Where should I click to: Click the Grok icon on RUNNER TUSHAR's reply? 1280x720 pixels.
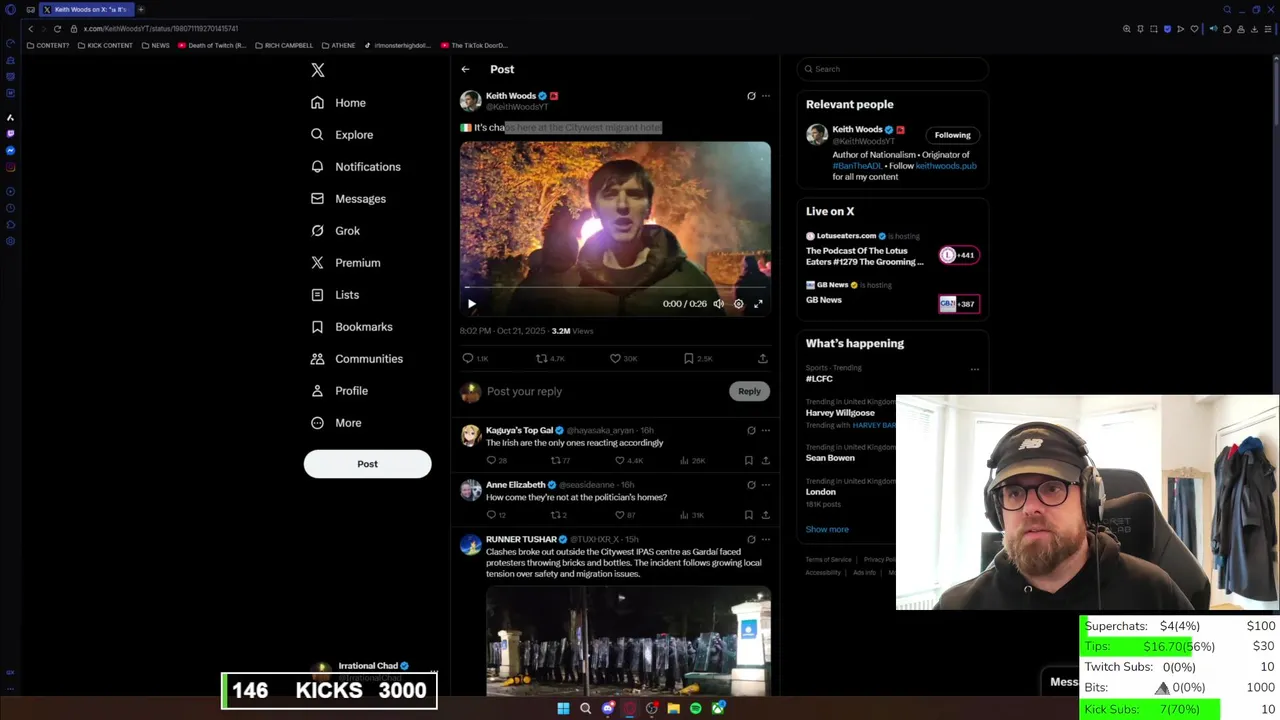pos(751,540)
